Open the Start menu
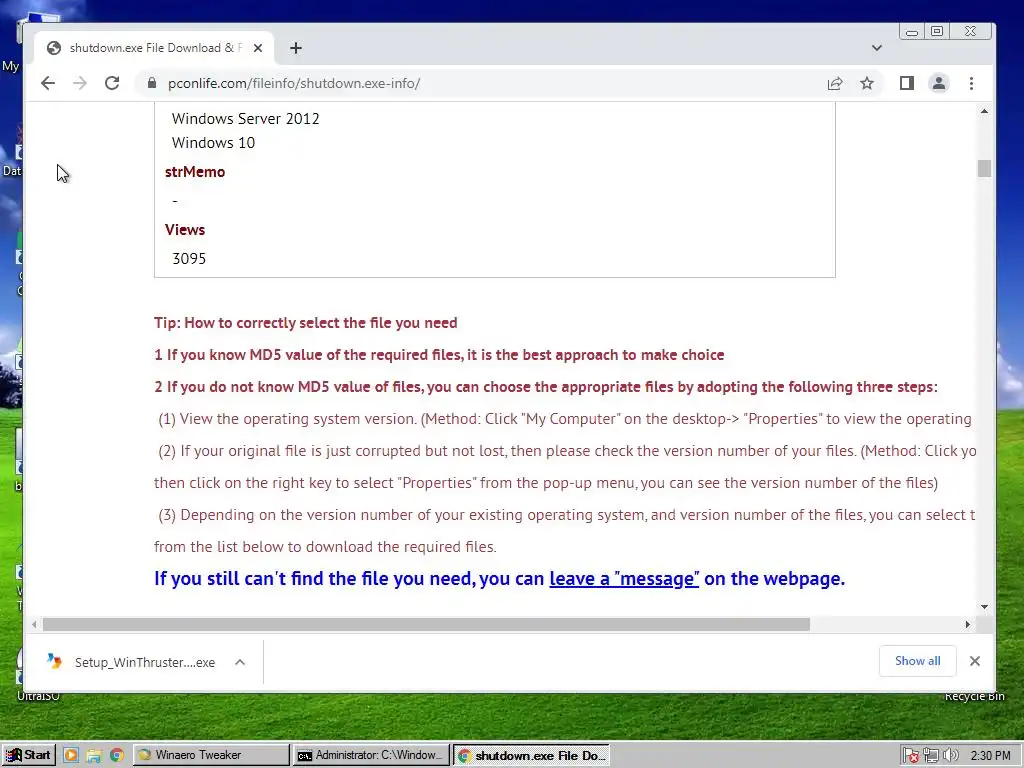The height and width of the screenshot is (768, 1024). (x=28, y=755)
